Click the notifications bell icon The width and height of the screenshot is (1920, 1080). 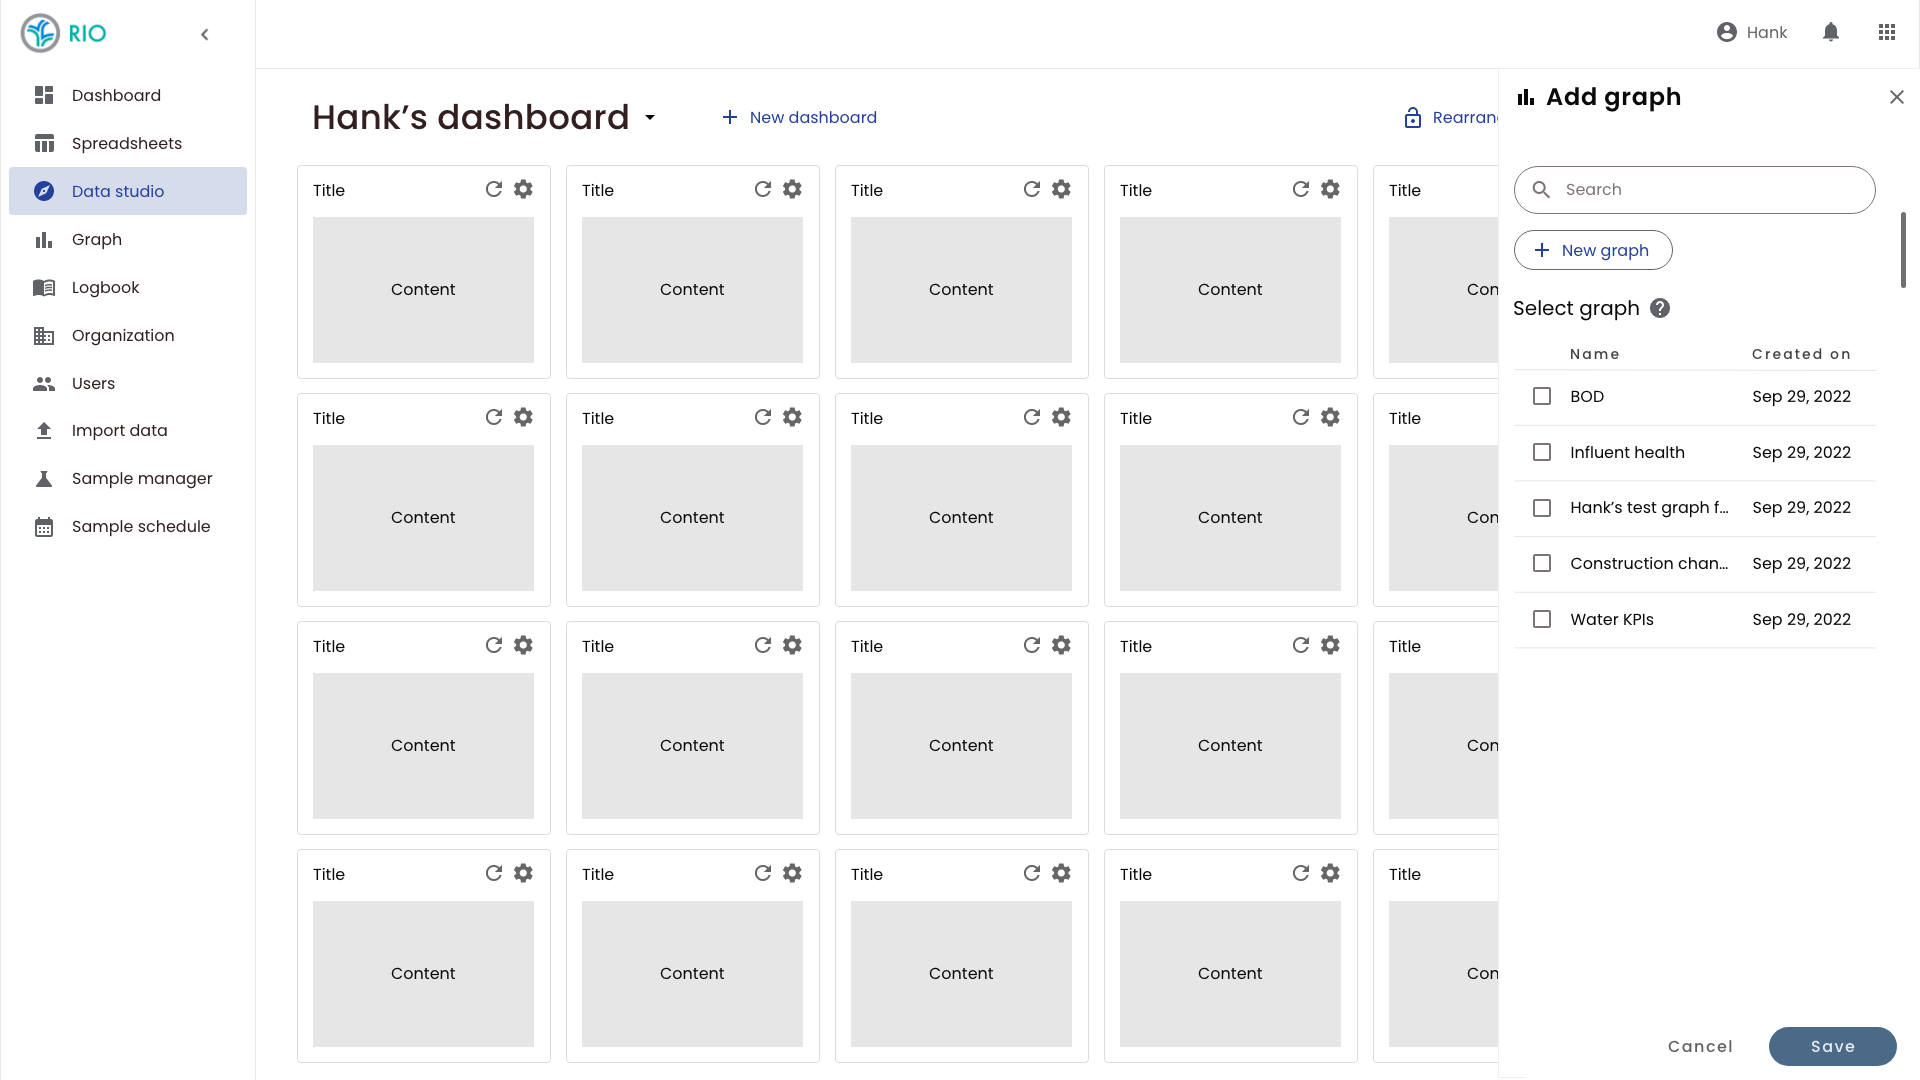[x=1831, y=32]
